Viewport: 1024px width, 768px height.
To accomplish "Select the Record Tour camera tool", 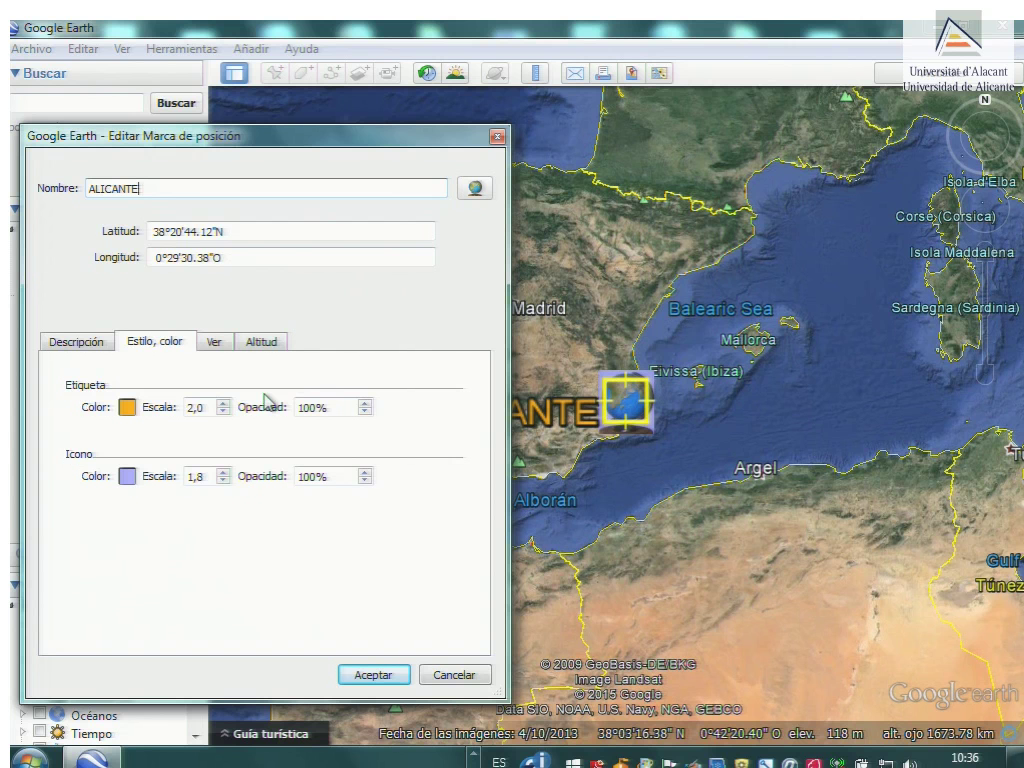I will pyautogui.click(x=389, y=73).
